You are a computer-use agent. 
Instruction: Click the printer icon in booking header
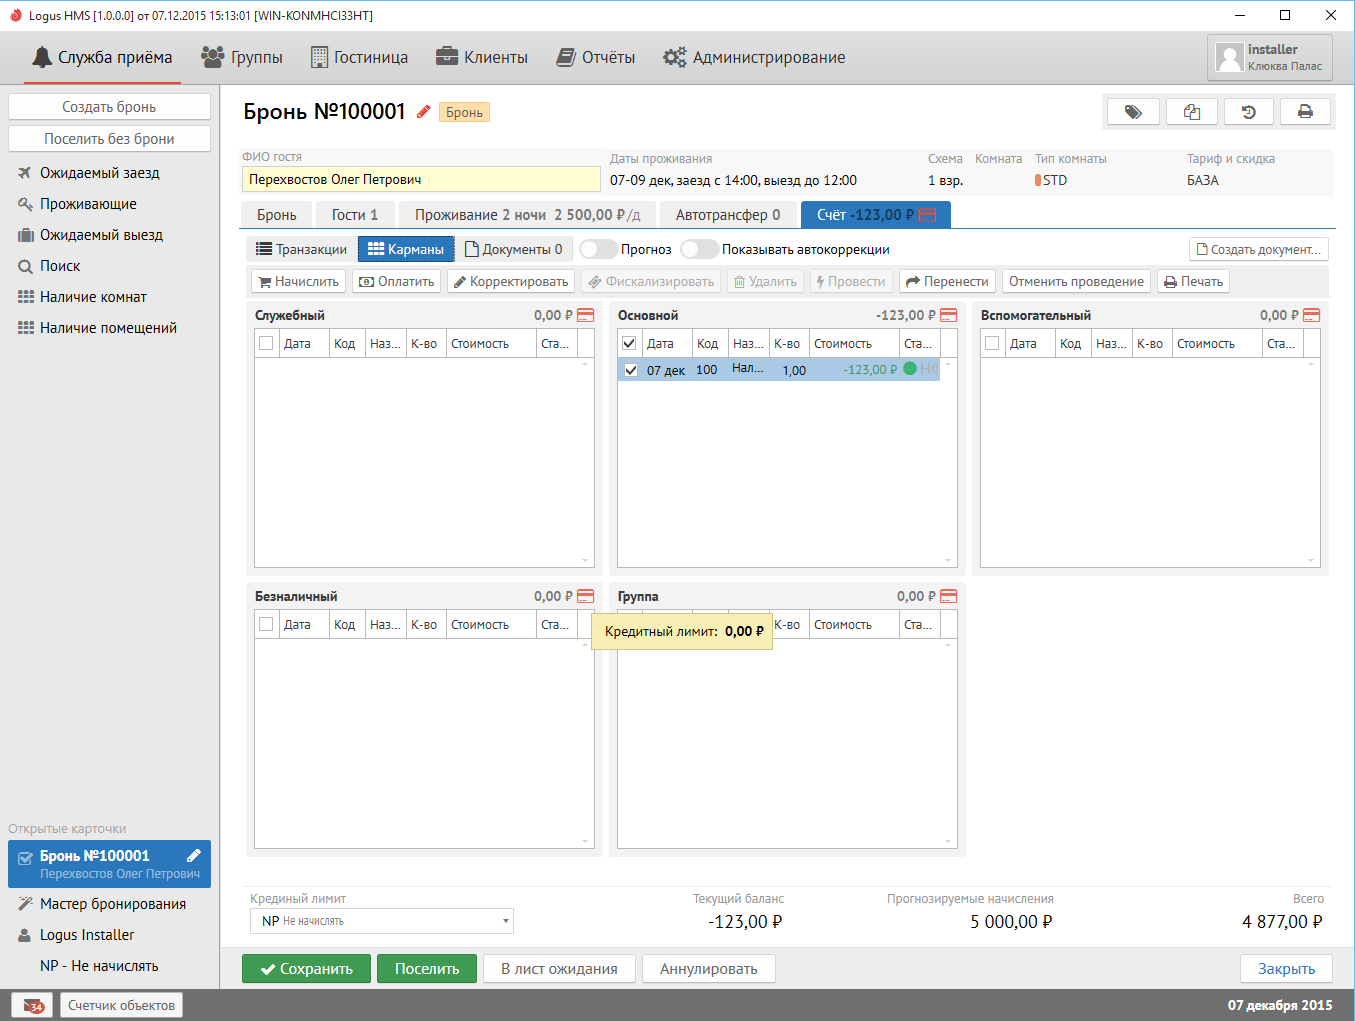(1305, 112)
